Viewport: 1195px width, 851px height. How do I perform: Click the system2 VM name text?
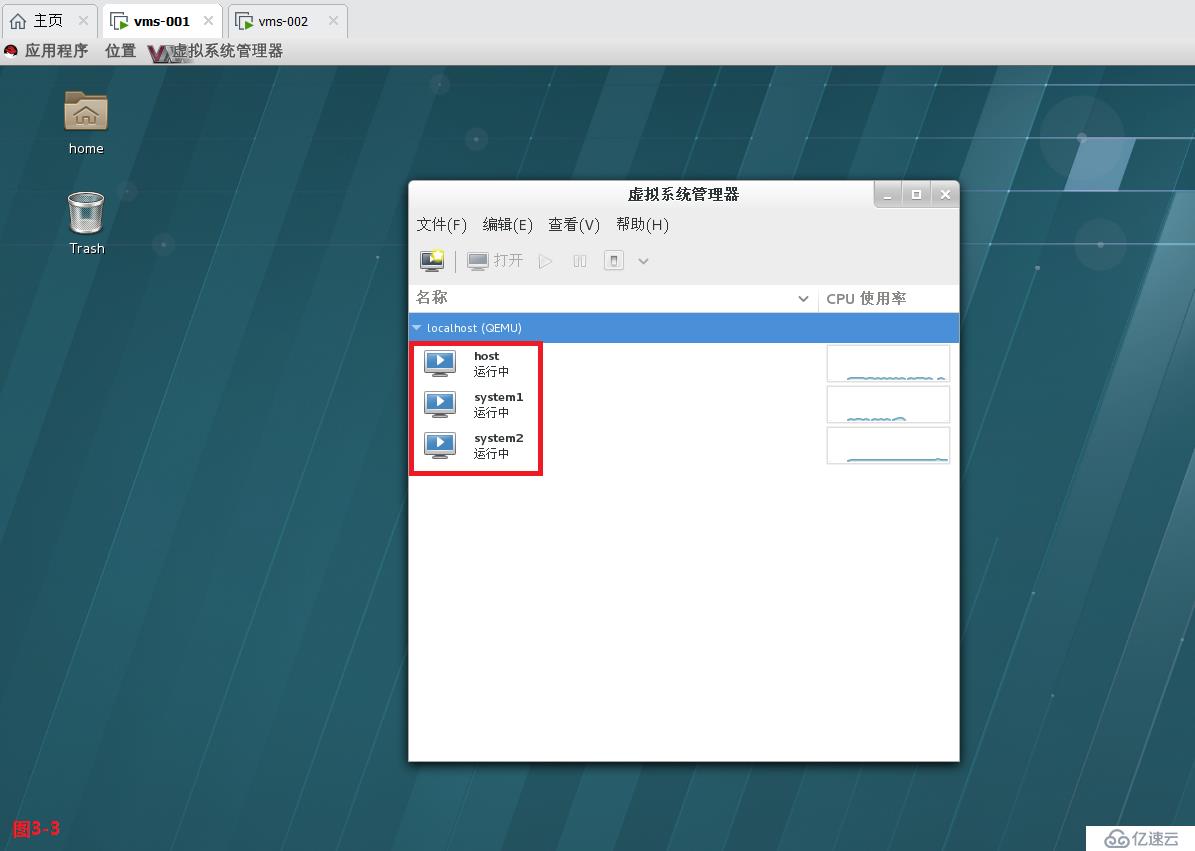pyautogui.click(x=498, y=438)
